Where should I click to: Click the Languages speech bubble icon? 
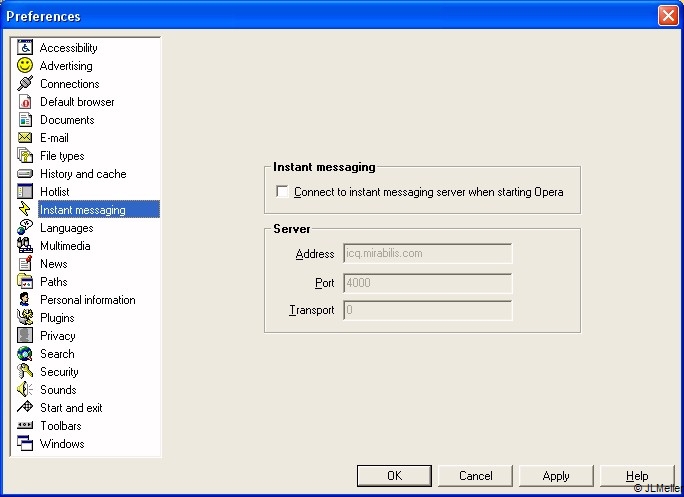tap(25, 227)
